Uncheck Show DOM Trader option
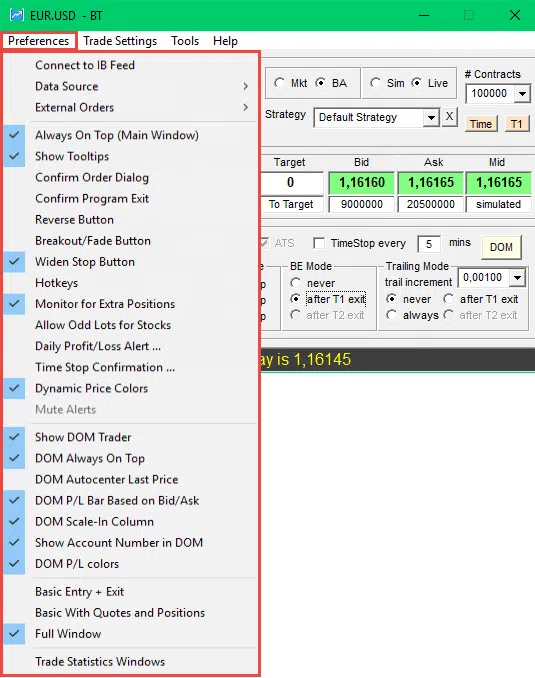Viewport: 535px width, 678px height. pos(14,437)
